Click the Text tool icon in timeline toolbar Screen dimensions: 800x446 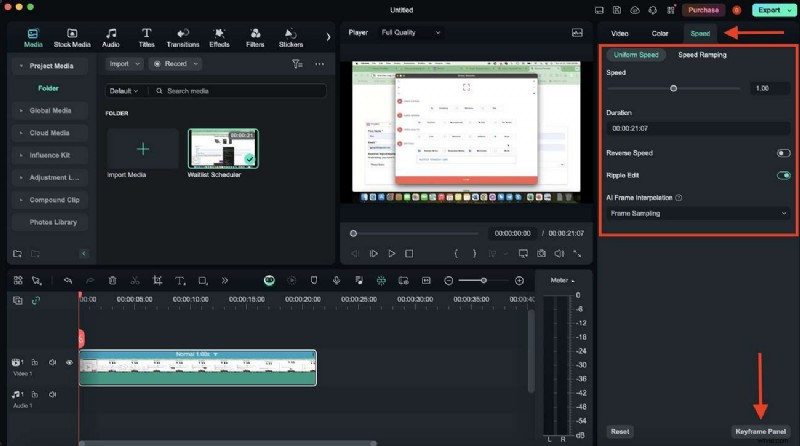pos(180,281)
